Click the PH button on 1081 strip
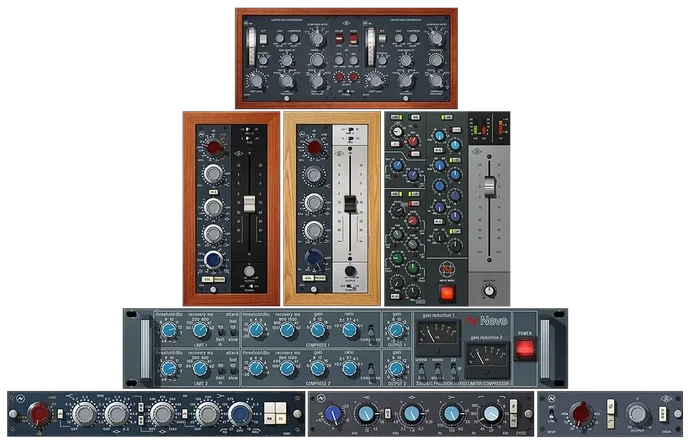This screenshot has height=444, width=691. (269, 418)
